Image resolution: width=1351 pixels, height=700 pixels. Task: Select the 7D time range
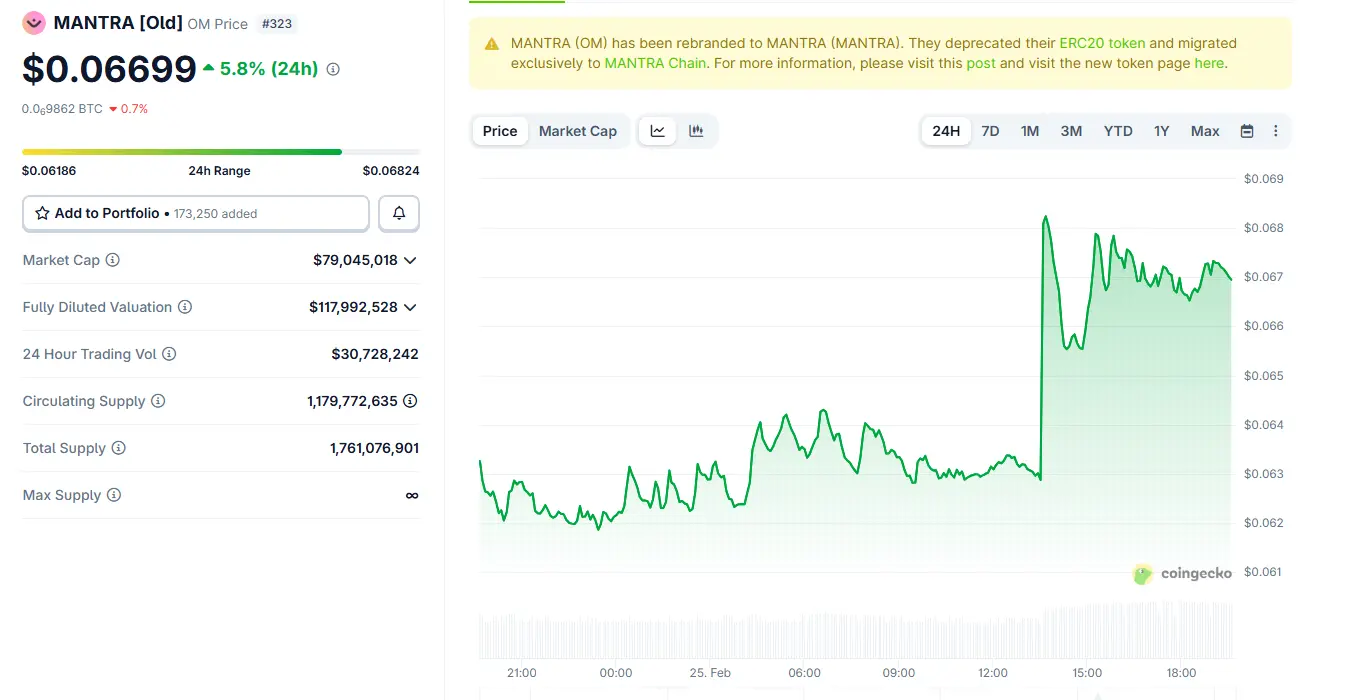pos(990,131)
